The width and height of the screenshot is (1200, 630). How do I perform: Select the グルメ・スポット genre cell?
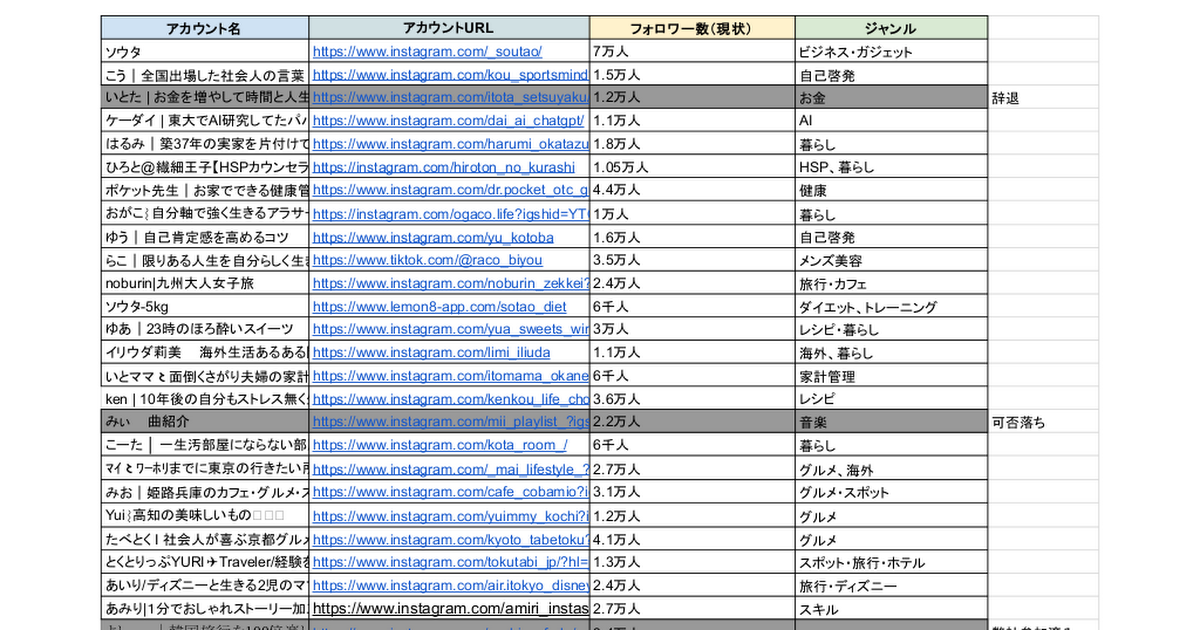coord(891,492)
